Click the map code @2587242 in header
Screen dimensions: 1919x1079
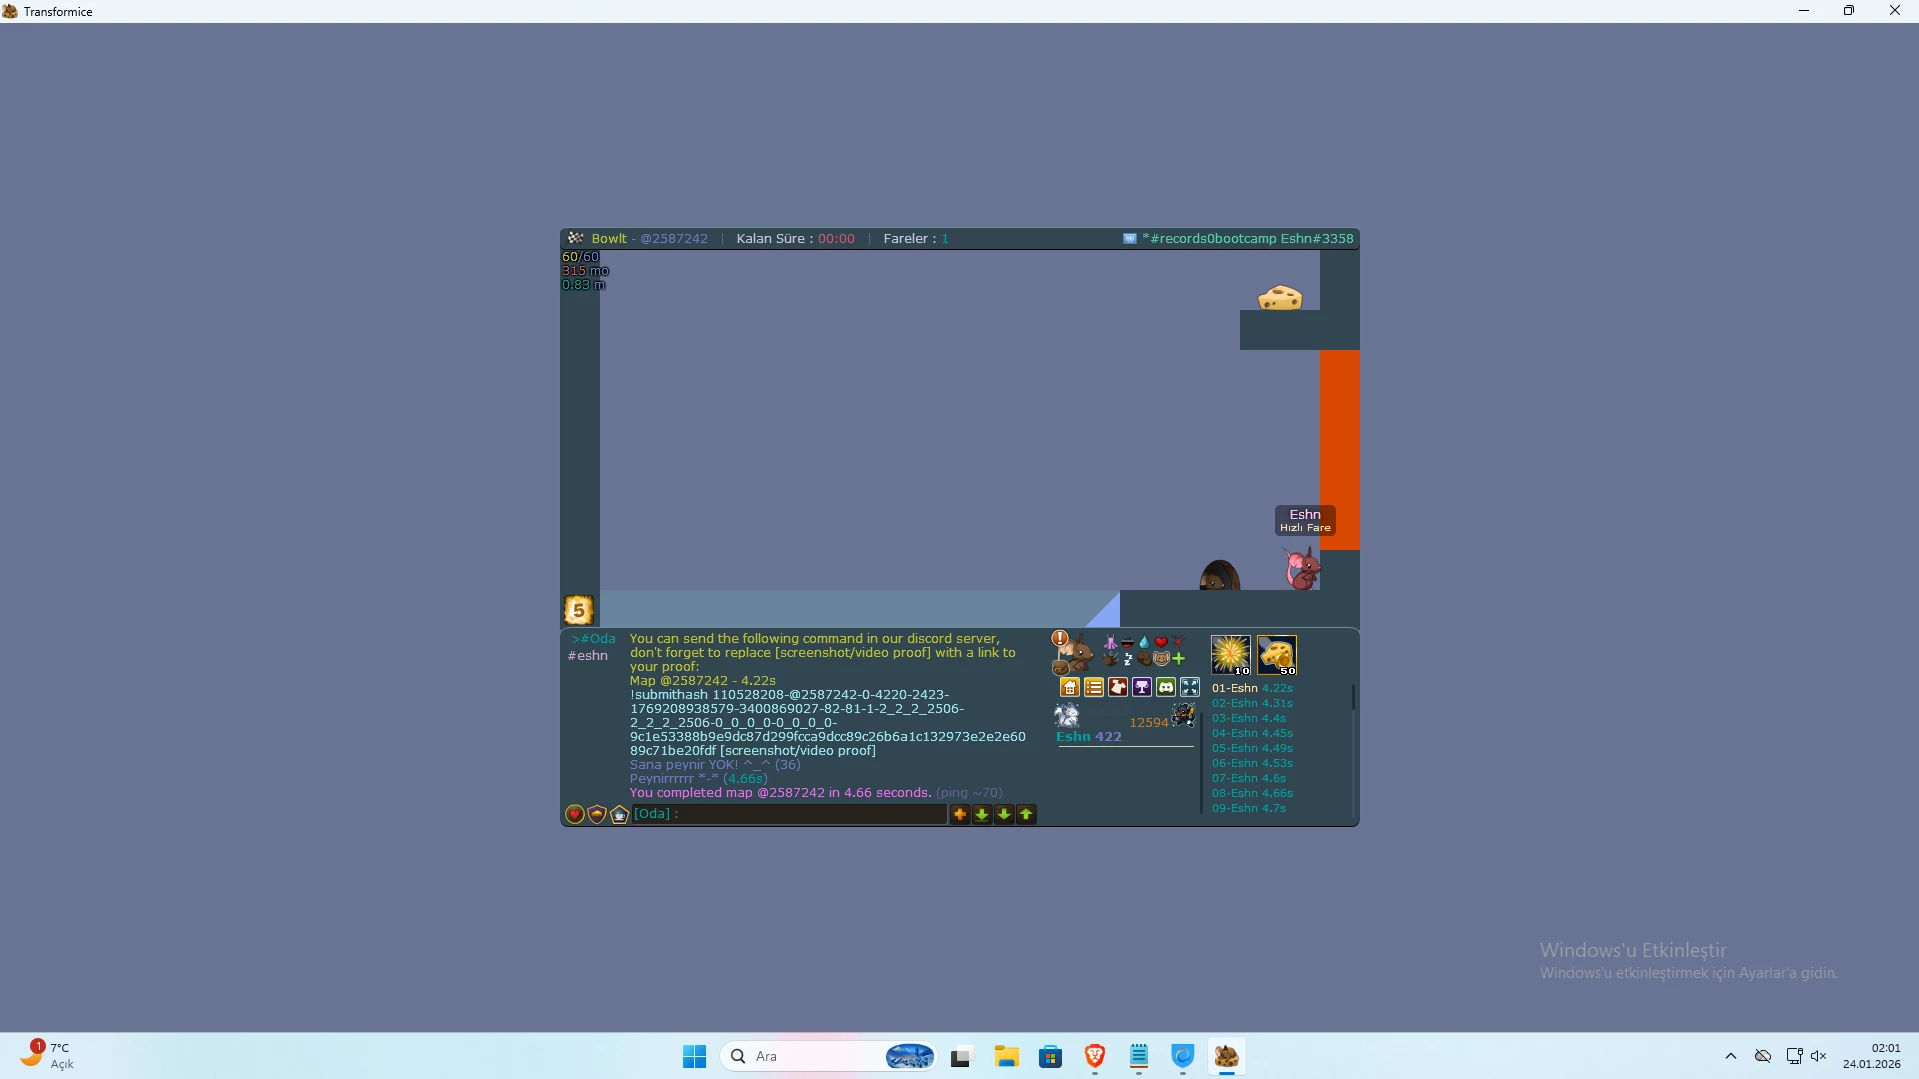point(674,239)
